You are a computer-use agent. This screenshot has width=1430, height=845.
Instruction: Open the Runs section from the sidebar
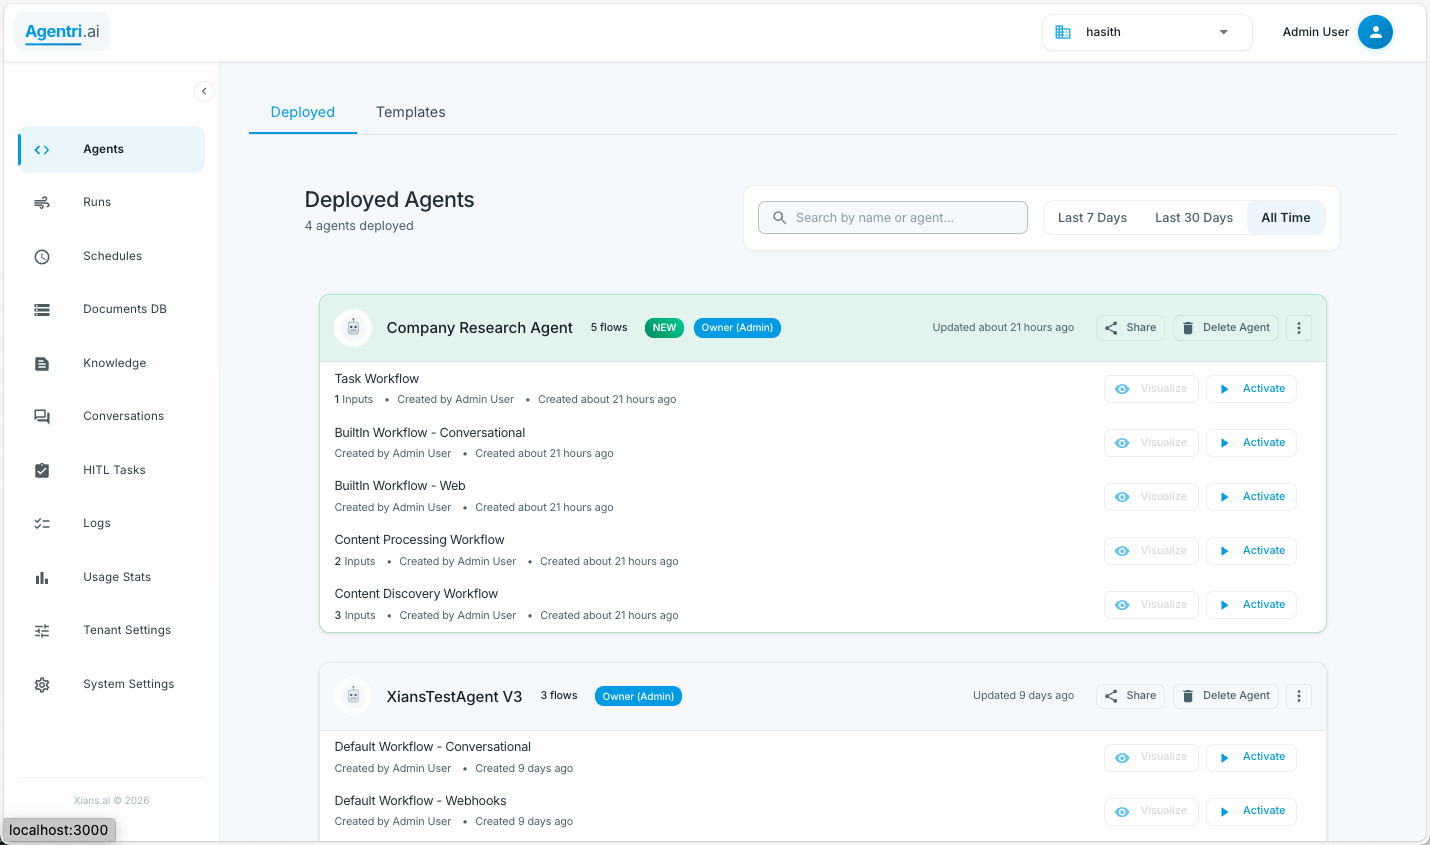pyautogui.click(x=96, y=202)
